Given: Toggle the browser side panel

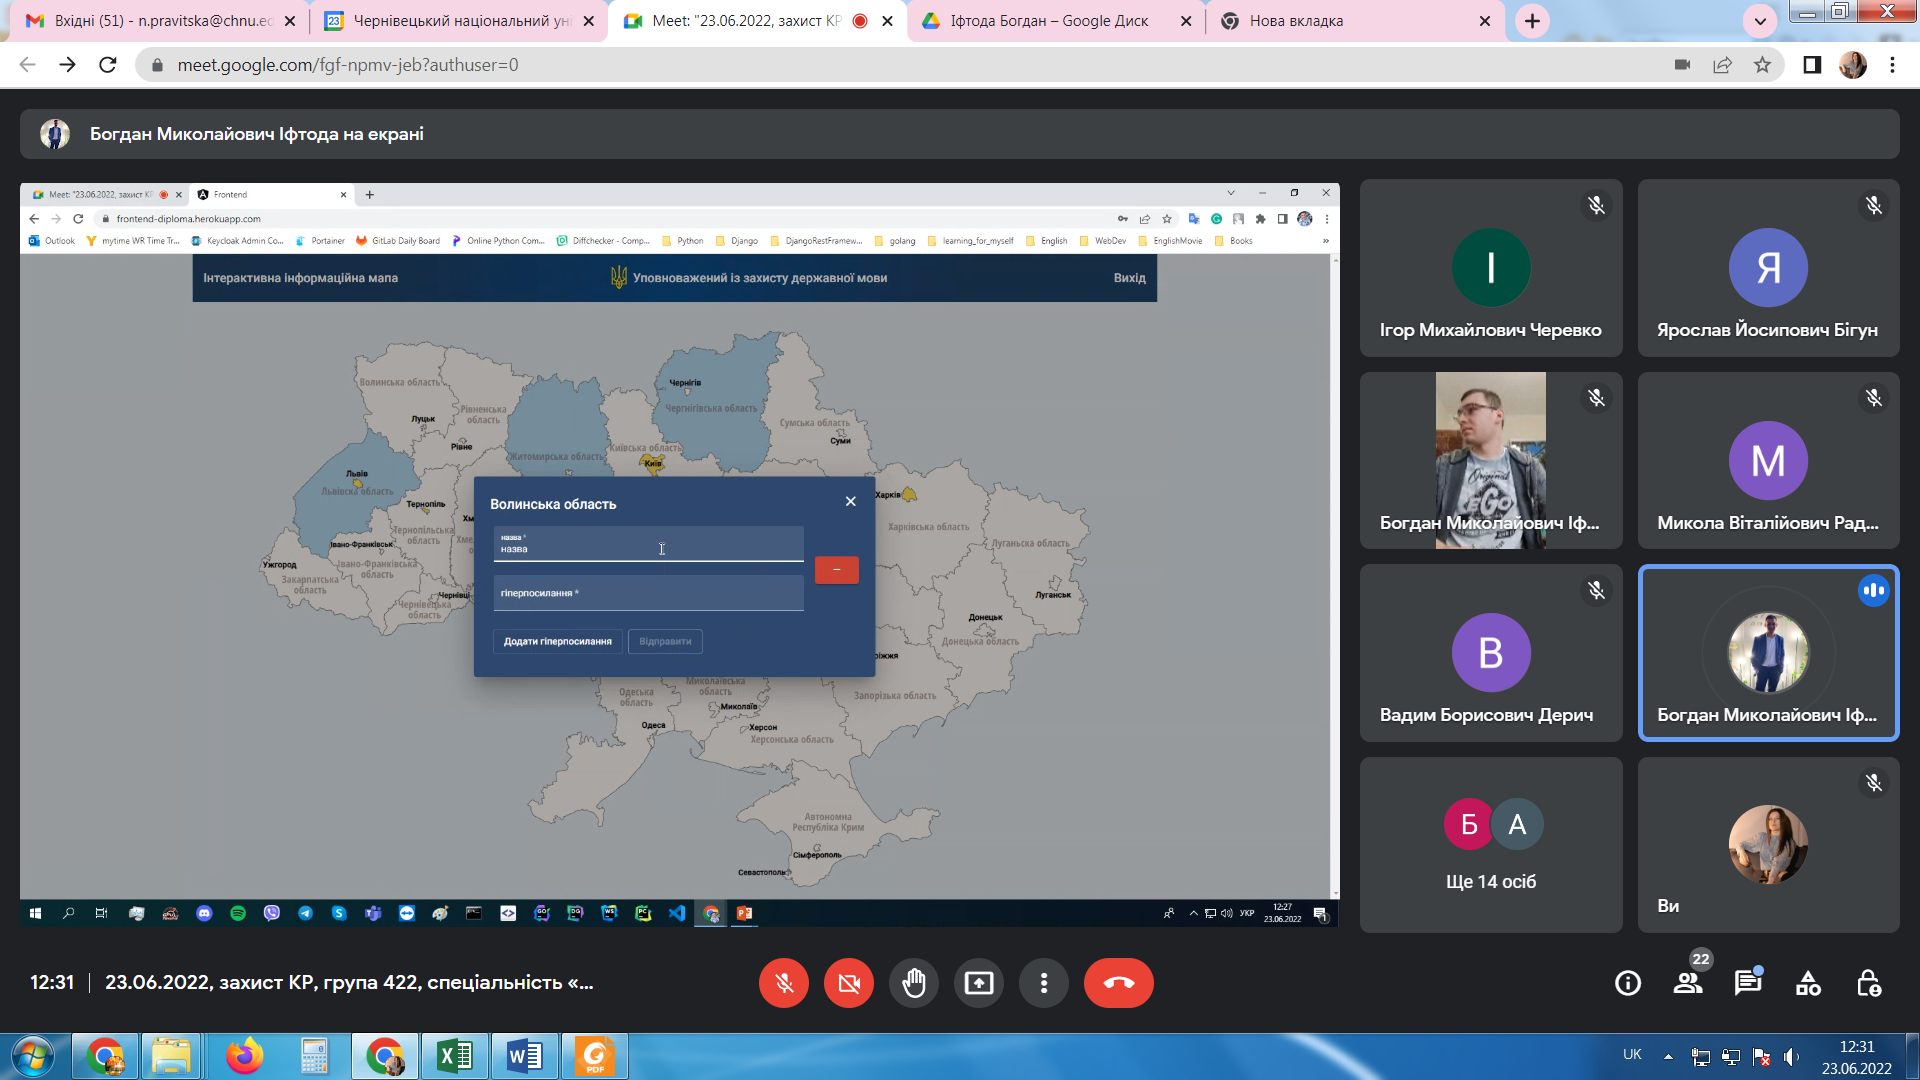Looking at the screenshot, I should (x=1812, y=65).
